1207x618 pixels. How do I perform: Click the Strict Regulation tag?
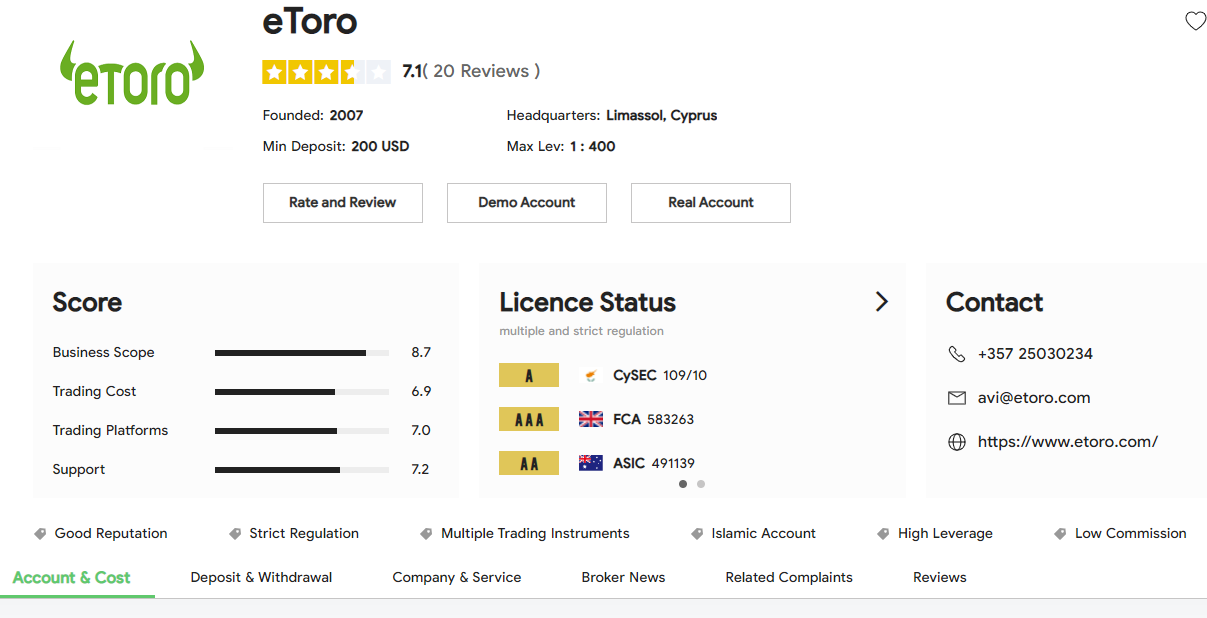(304, 534)
